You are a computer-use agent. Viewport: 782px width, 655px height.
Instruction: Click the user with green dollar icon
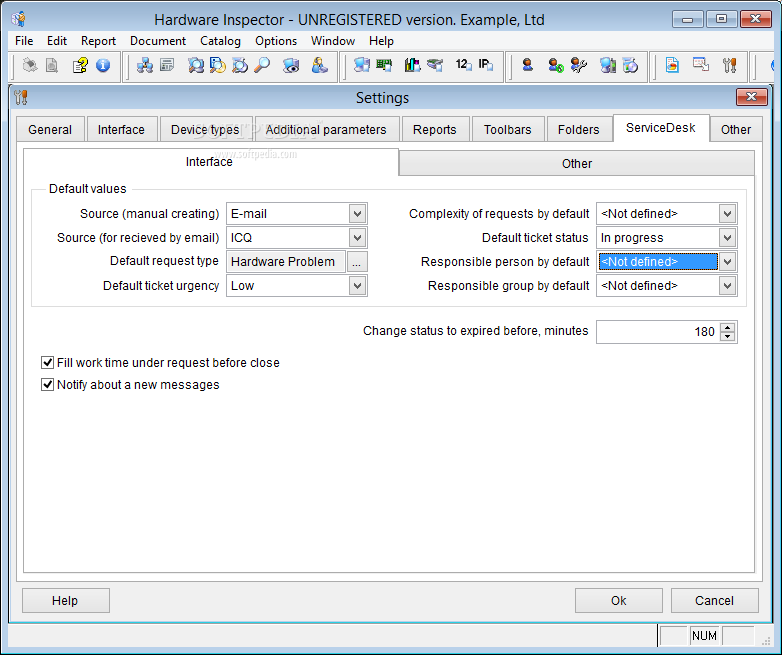point(556,65)
